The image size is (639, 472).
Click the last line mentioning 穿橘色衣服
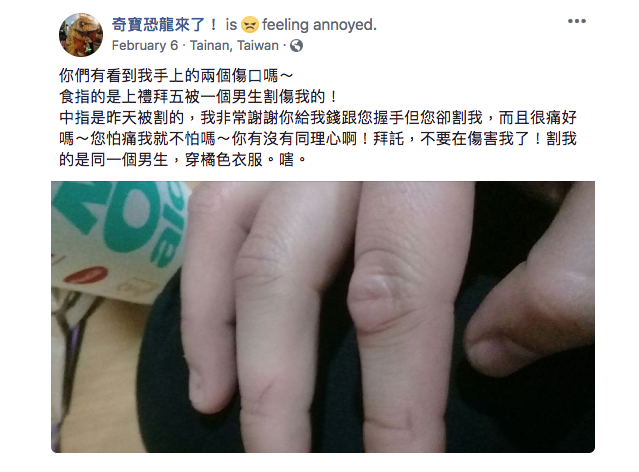coord(182,160)
